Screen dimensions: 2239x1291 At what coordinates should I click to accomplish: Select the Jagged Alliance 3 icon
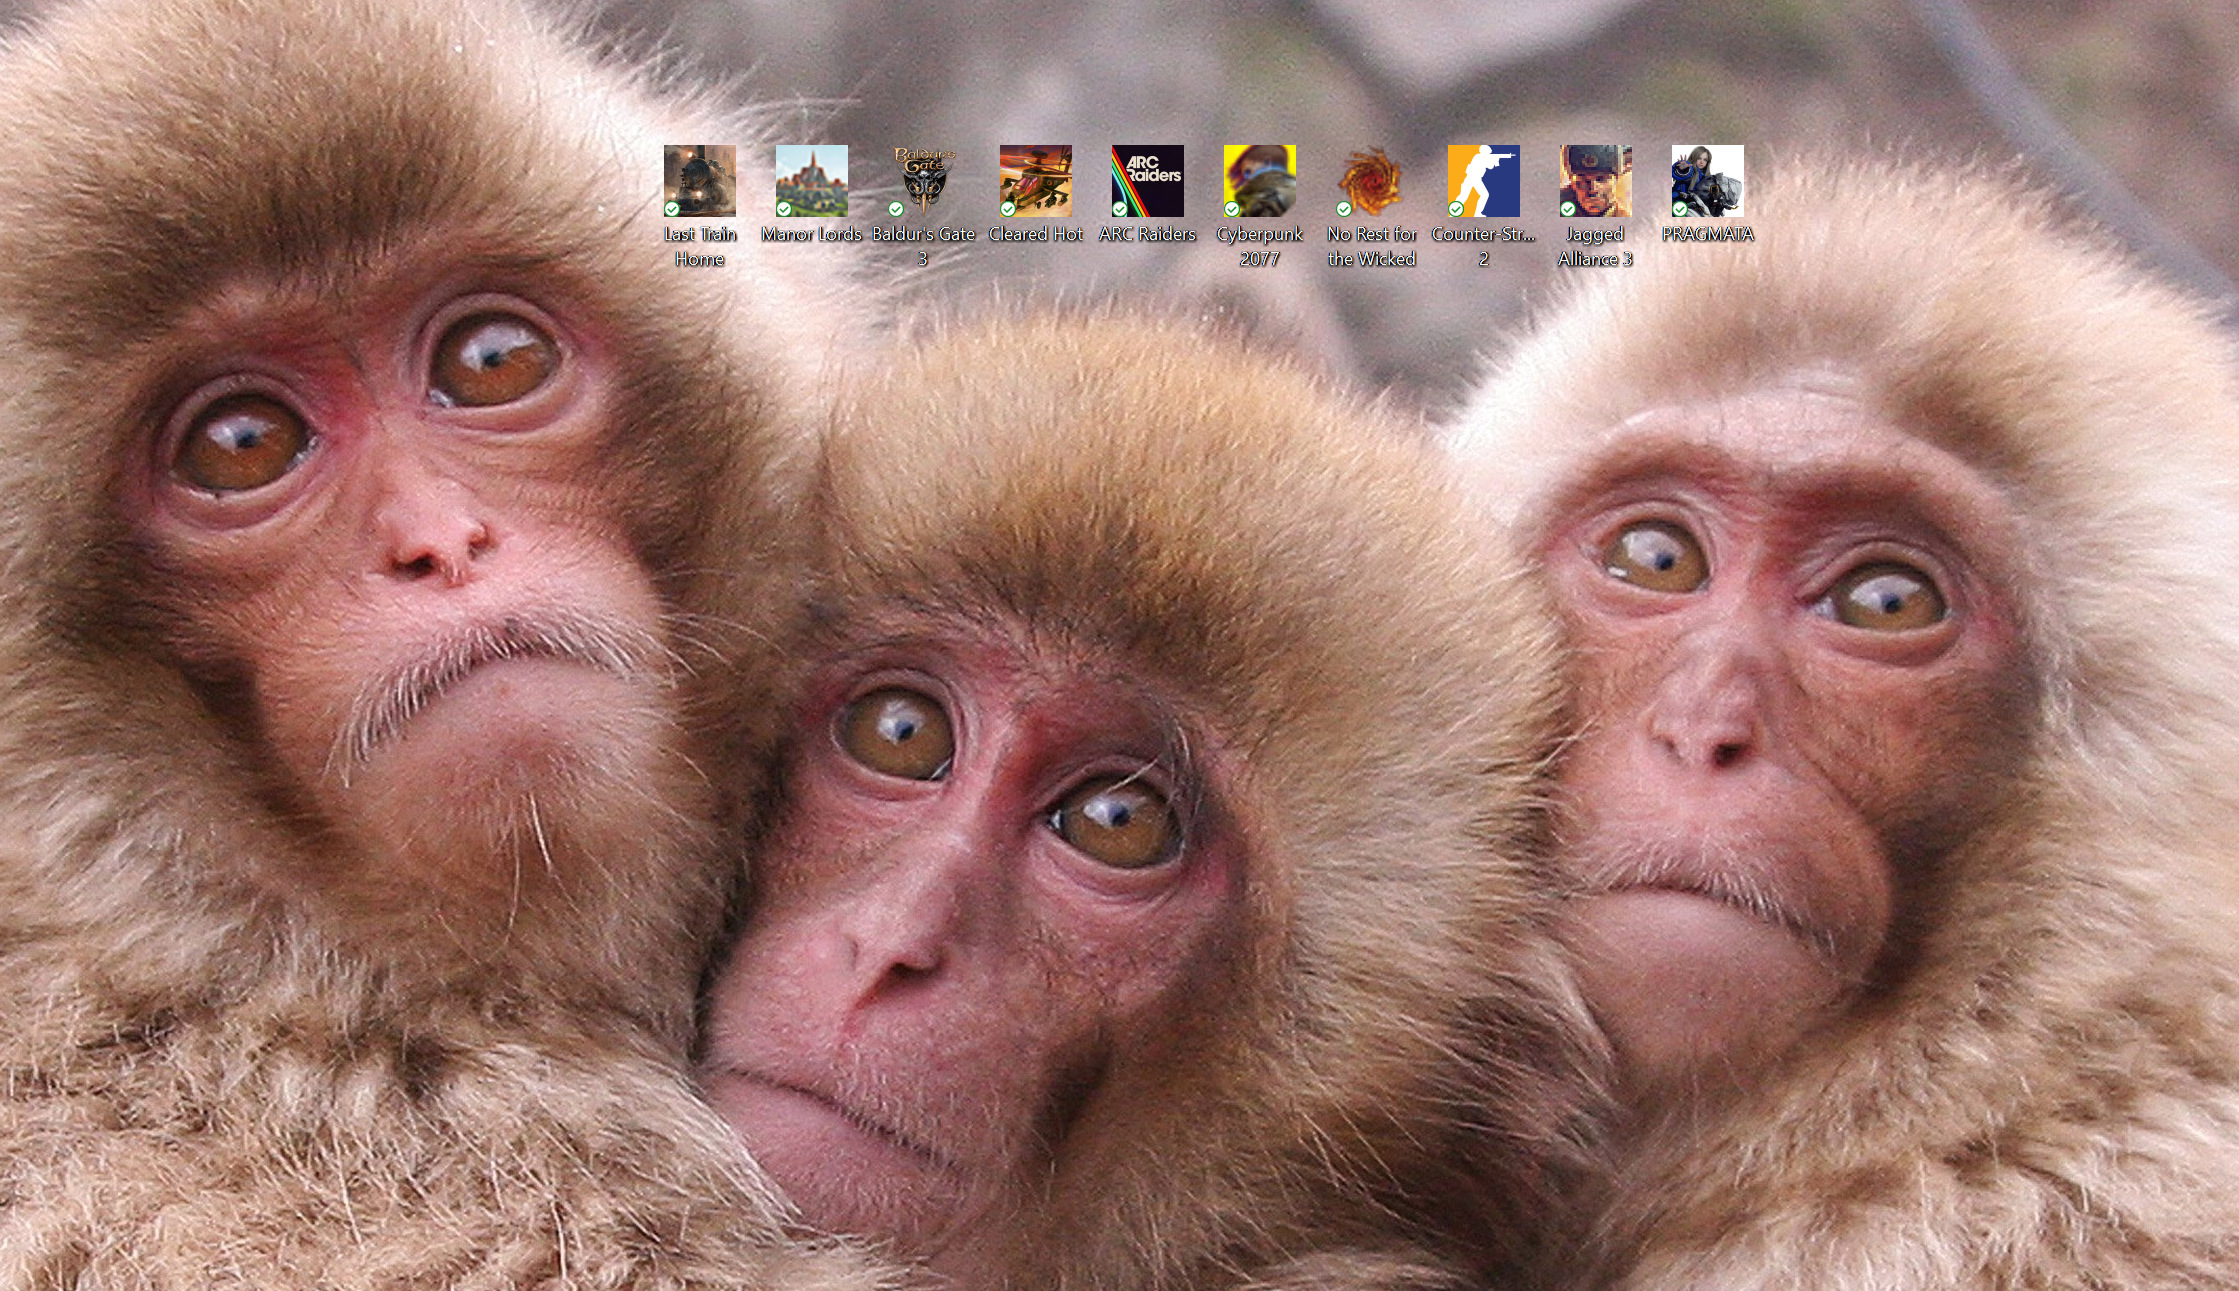(1595, 181)
